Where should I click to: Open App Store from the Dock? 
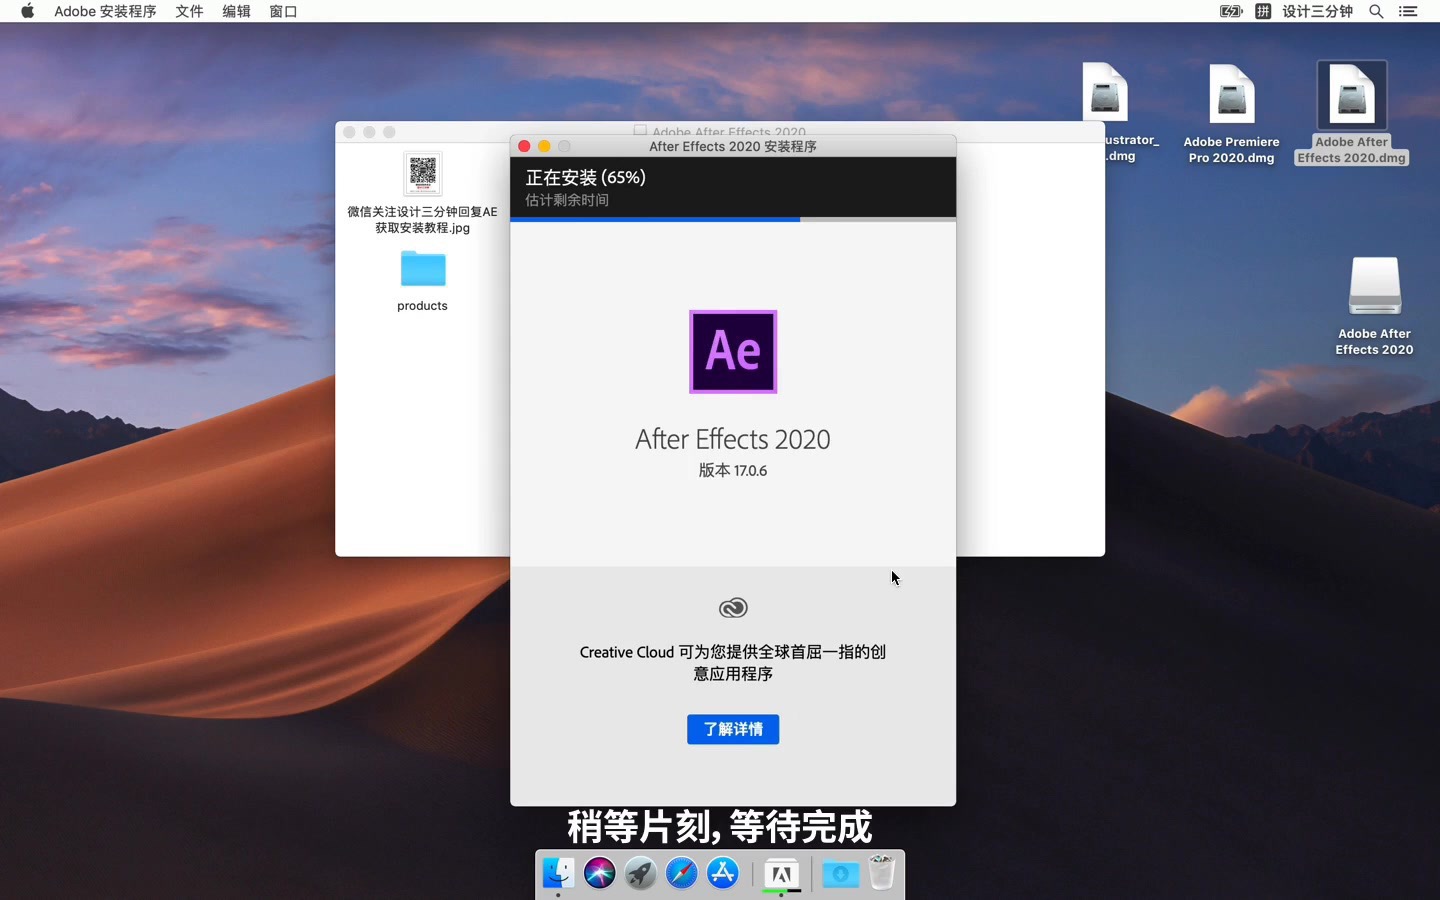pyautogui.click(x=723, y=873)
